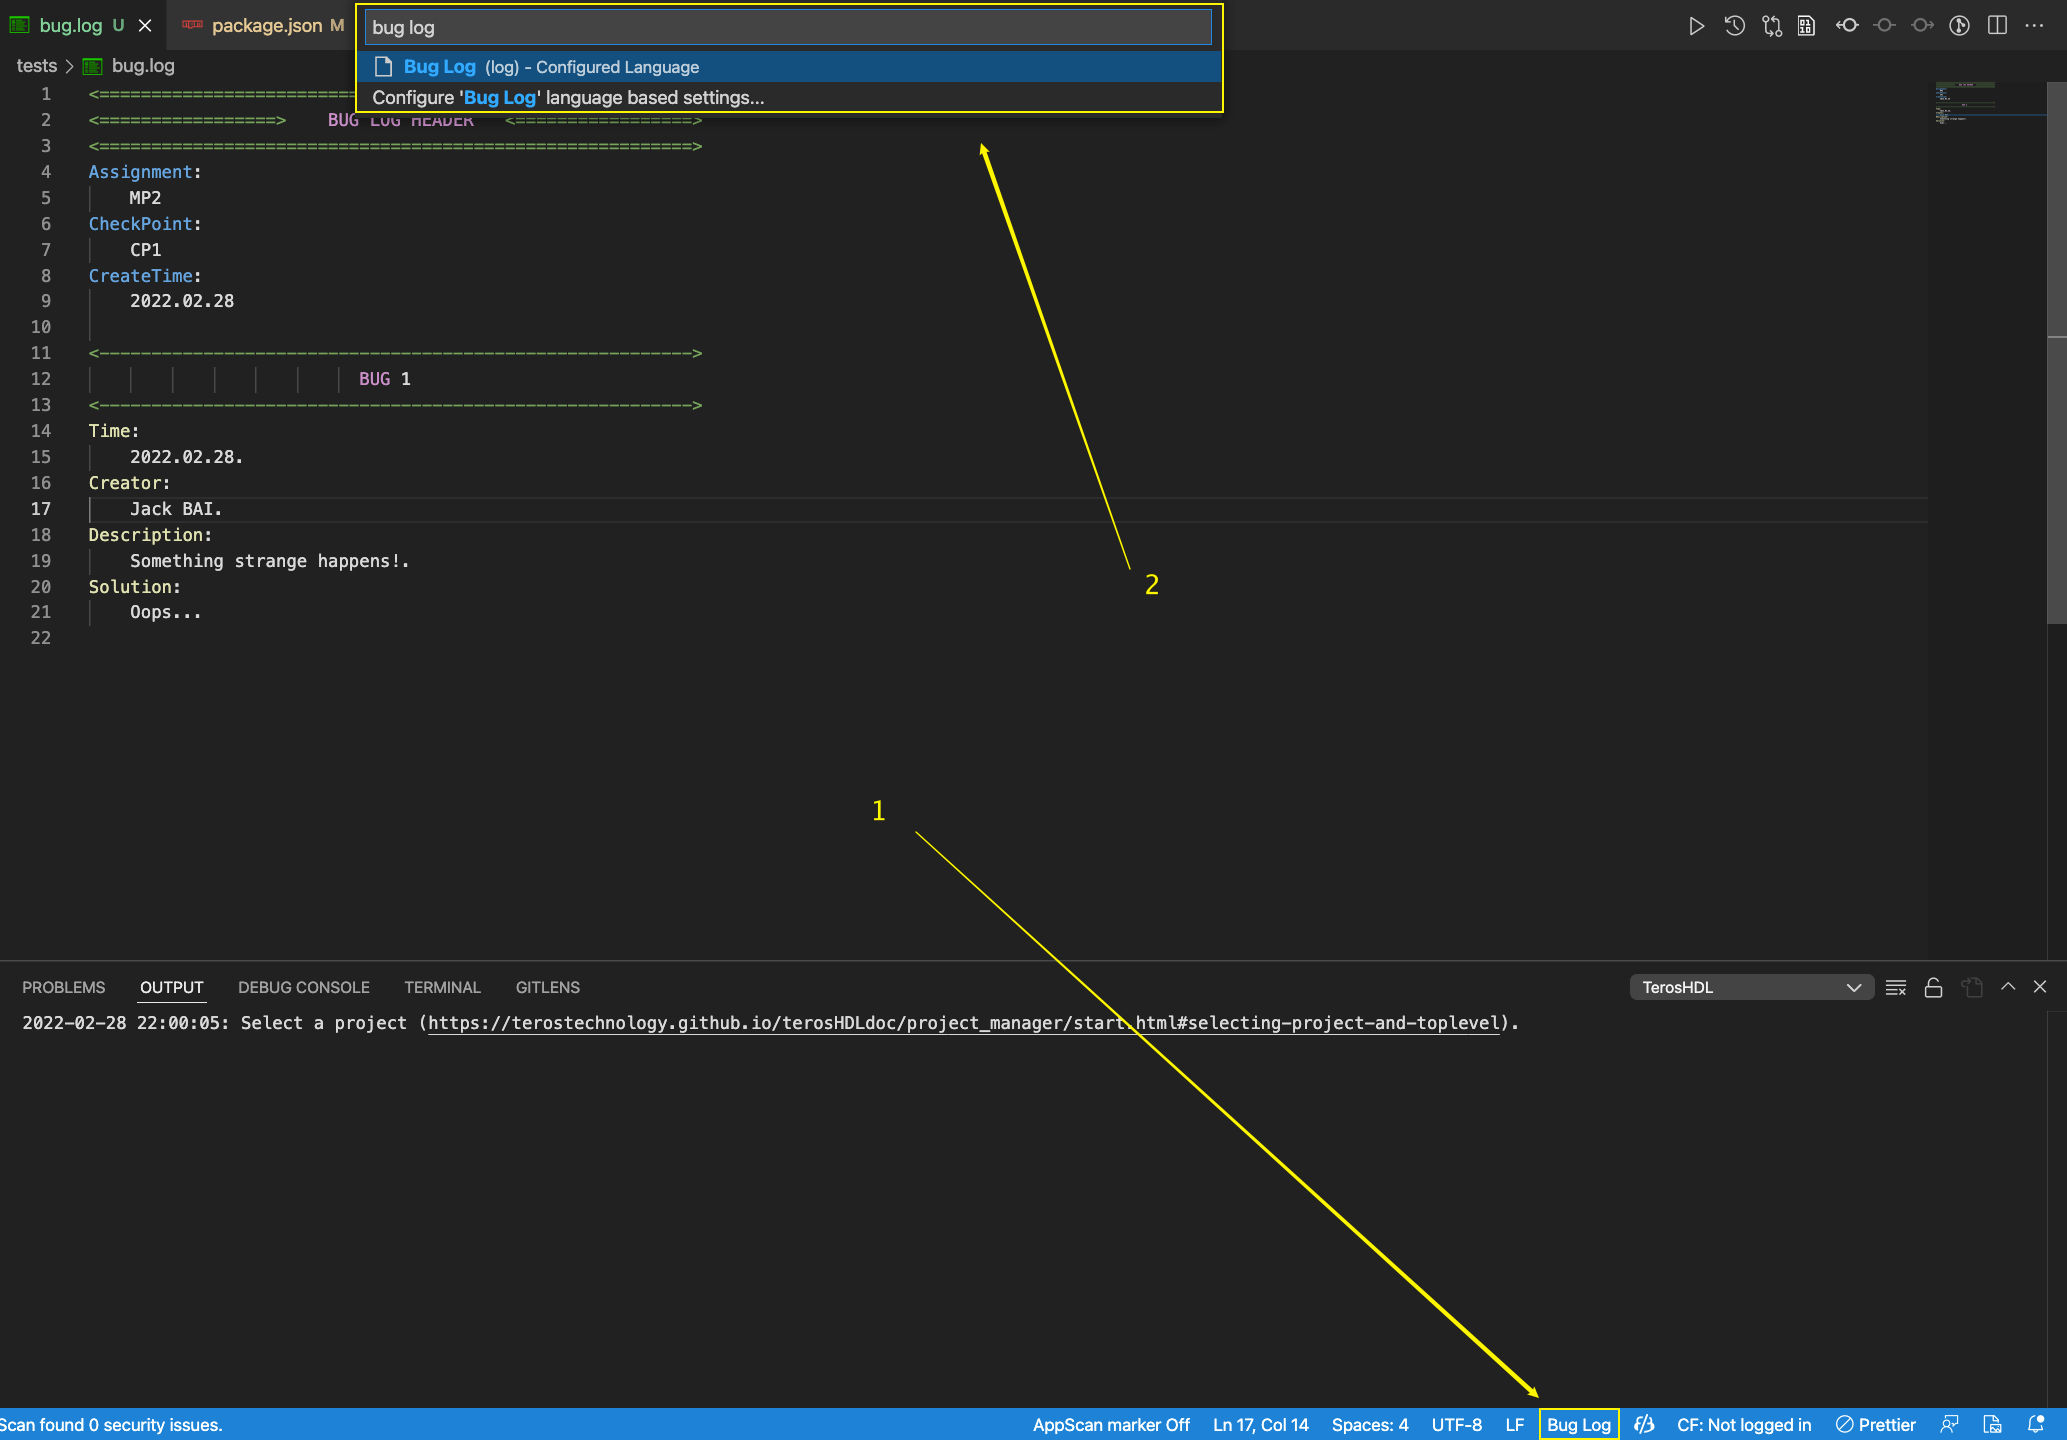Toggle output scroll lock
2067x1440 pixels.
[x=1933, y=988]
